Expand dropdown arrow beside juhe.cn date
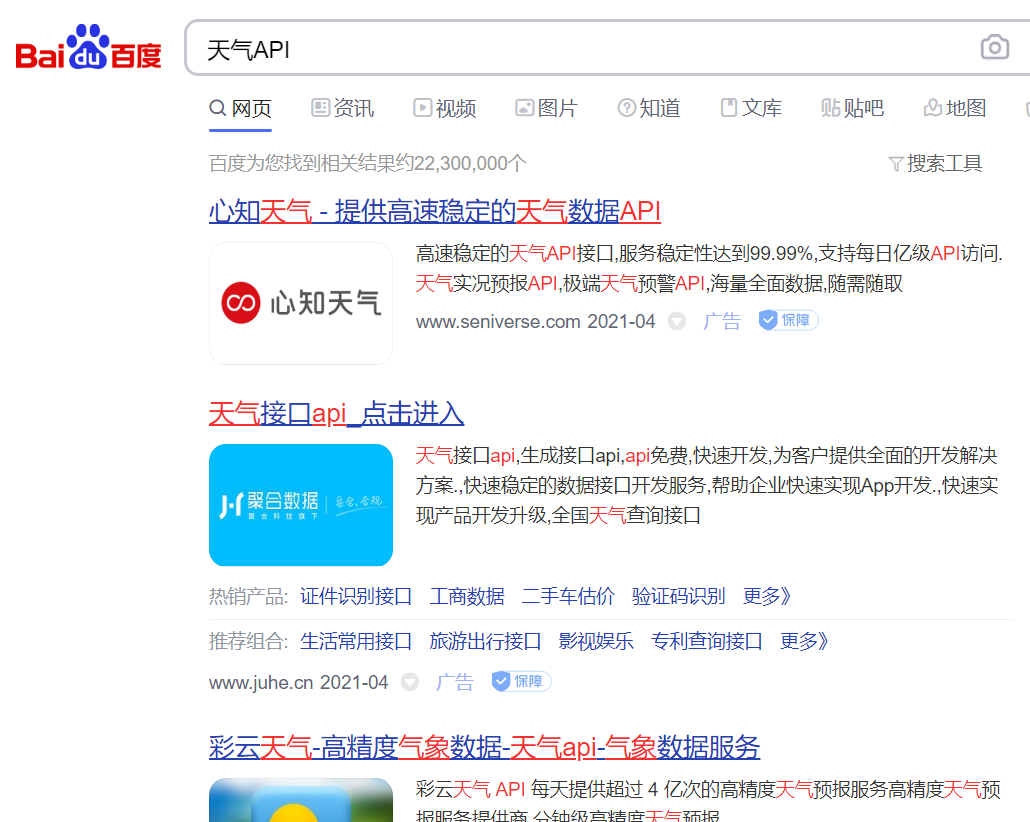Screen dimensions: 1030x822 click(410, 682)
